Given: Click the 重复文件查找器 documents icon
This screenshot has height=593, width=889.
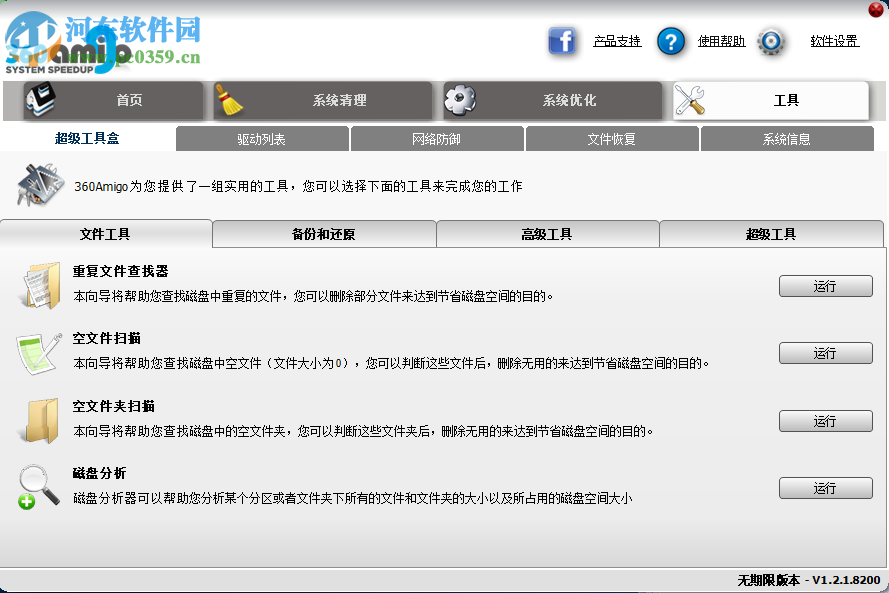Looking at the screenshot, I should [41, 285].
